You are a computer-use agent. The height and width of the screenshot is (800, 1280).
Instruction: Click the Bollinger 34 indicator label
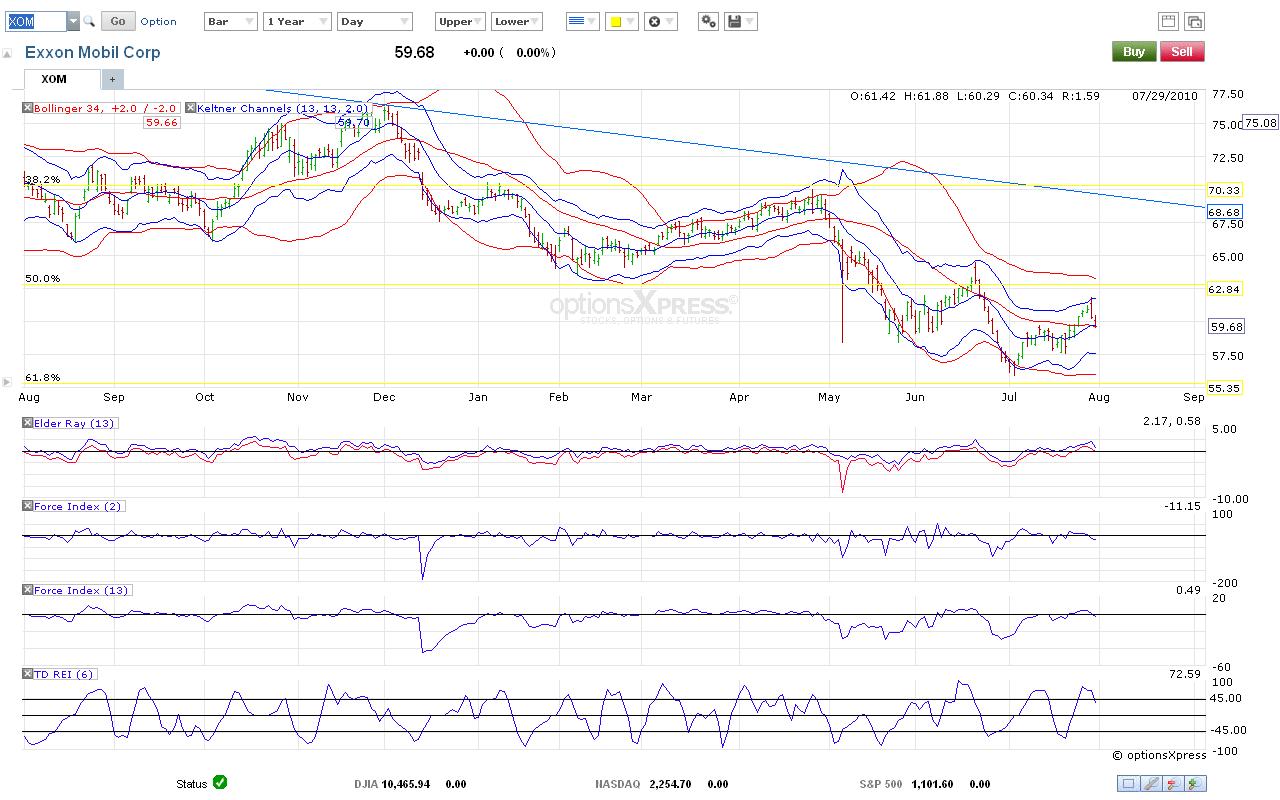[x=106, y=108]
